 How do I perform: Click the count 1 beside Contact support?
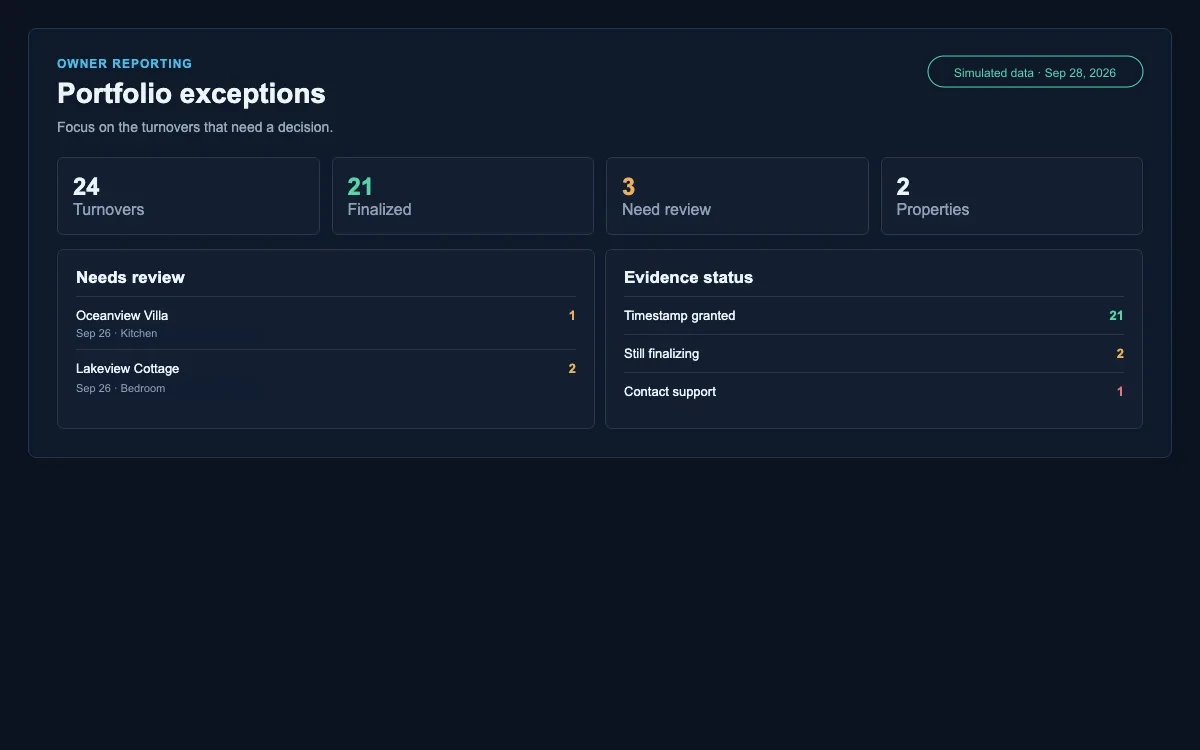[x=1120, y=392]
